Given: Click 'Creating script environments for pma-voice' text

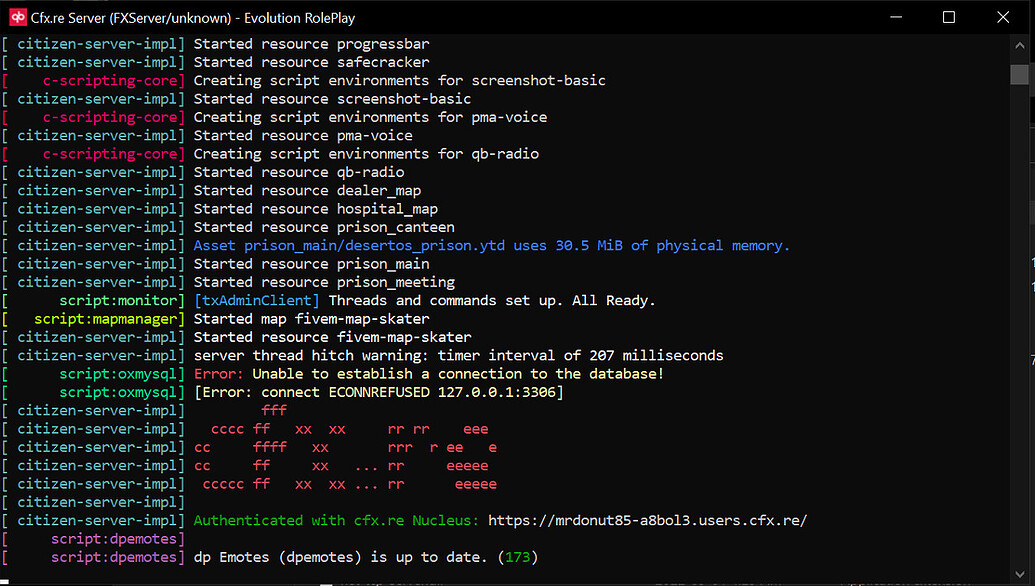Looking at the screenshot, I should (x=370, y=117).
